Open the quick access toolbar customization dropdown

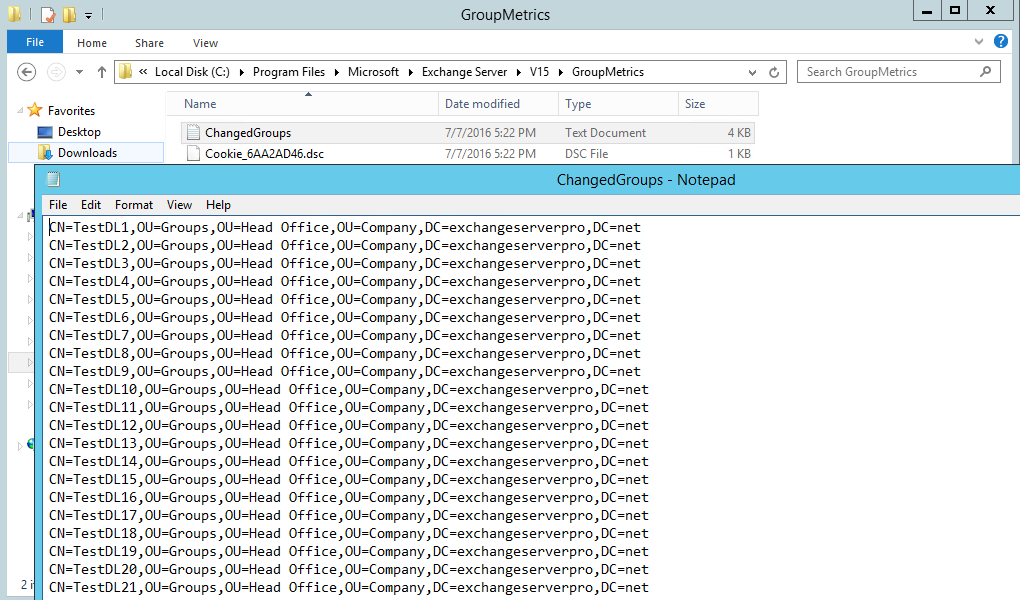tap(88, 14)
